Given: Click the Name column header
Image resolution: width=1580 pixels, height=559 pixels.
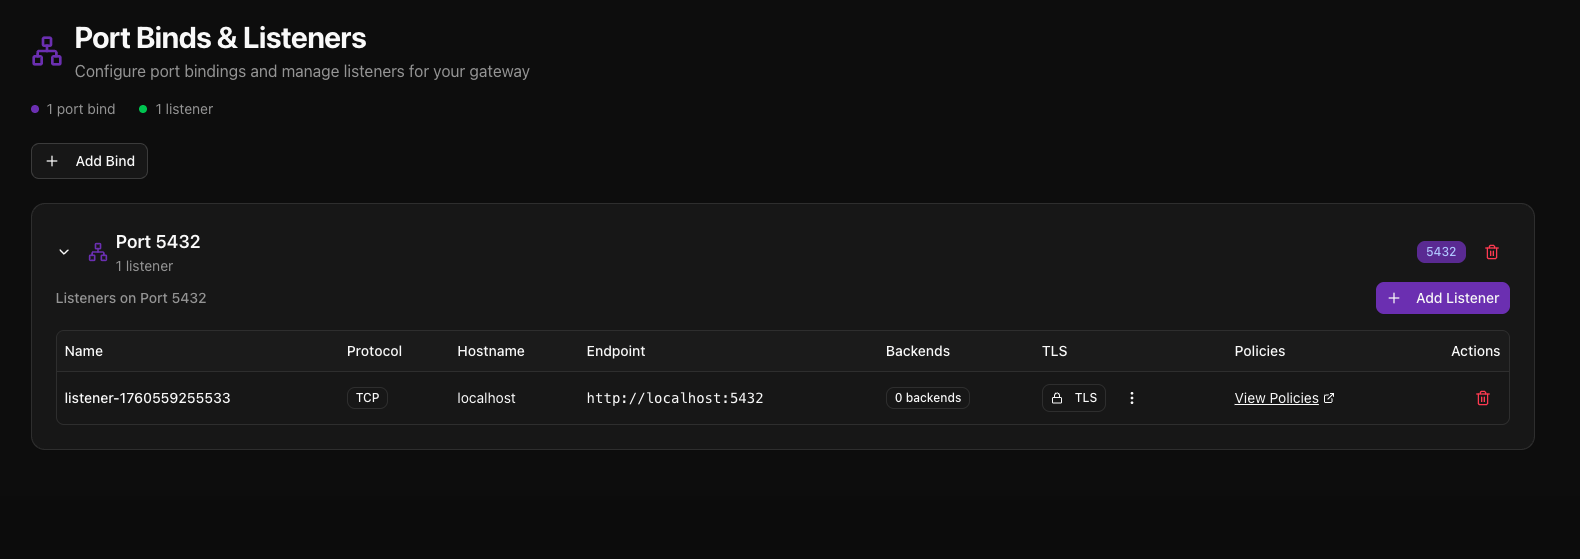Looking at the screenshot, I should click(x=84, y=351).
